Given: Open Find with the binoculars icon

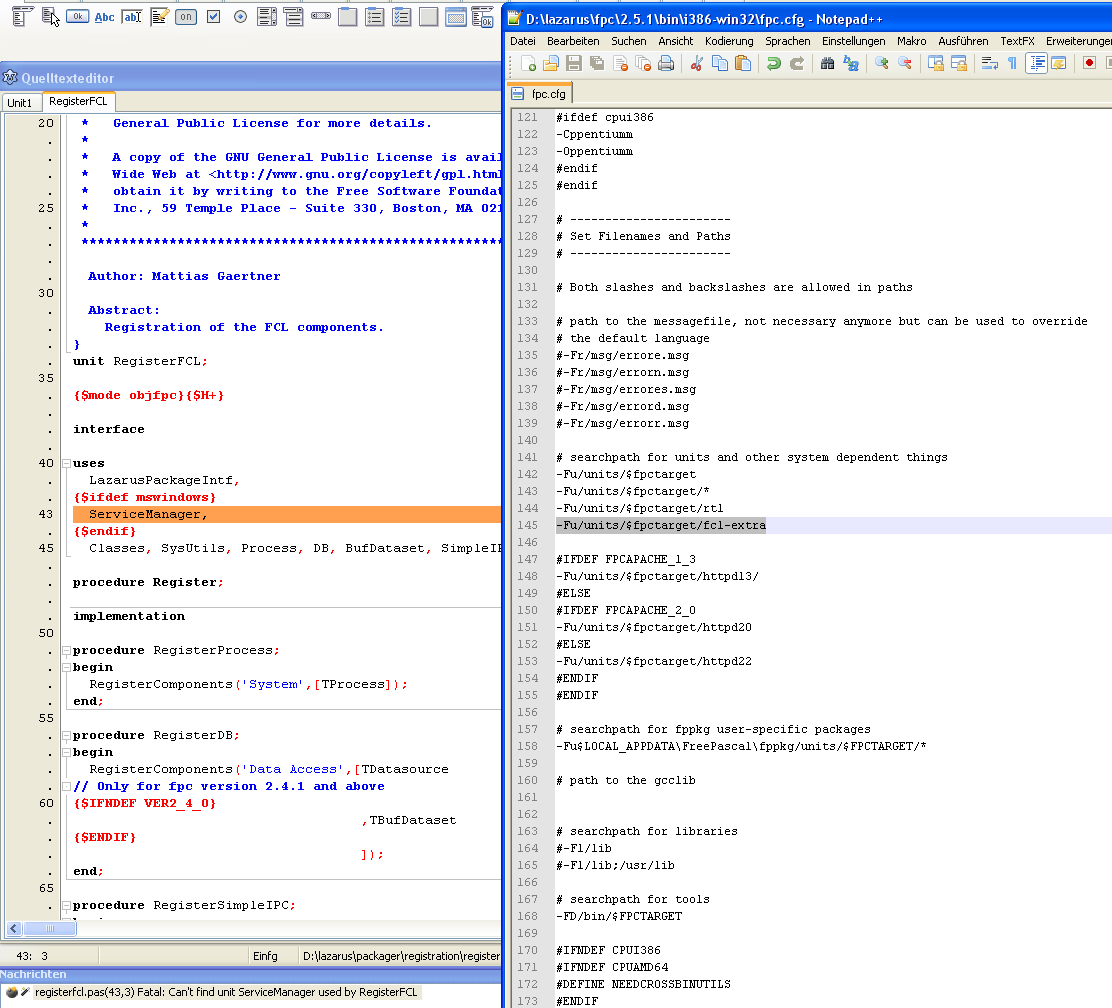Looking at the screenshot, I should [827, 63].
